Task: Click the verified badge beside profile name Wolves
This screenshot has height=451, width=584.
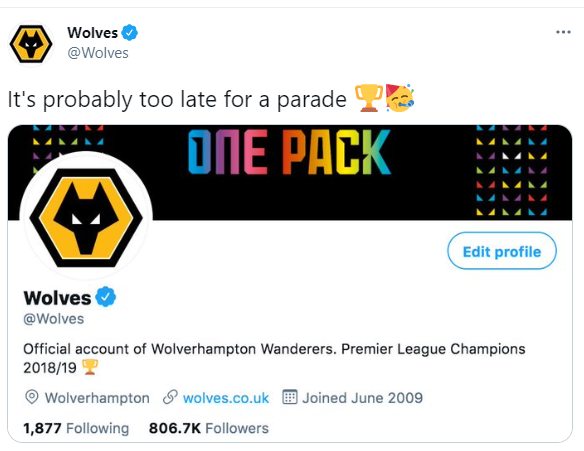Action: [x=106, y=297]
